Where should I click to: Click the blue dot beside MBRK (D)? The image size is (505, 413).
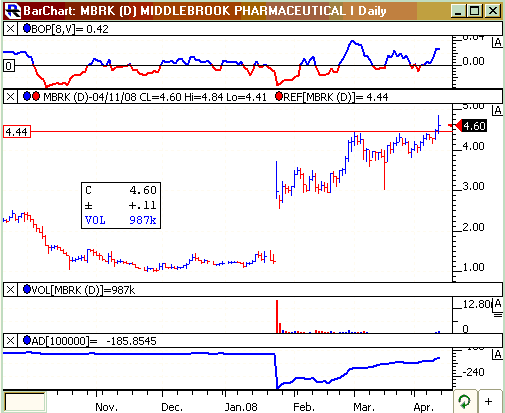pos(27,97)
